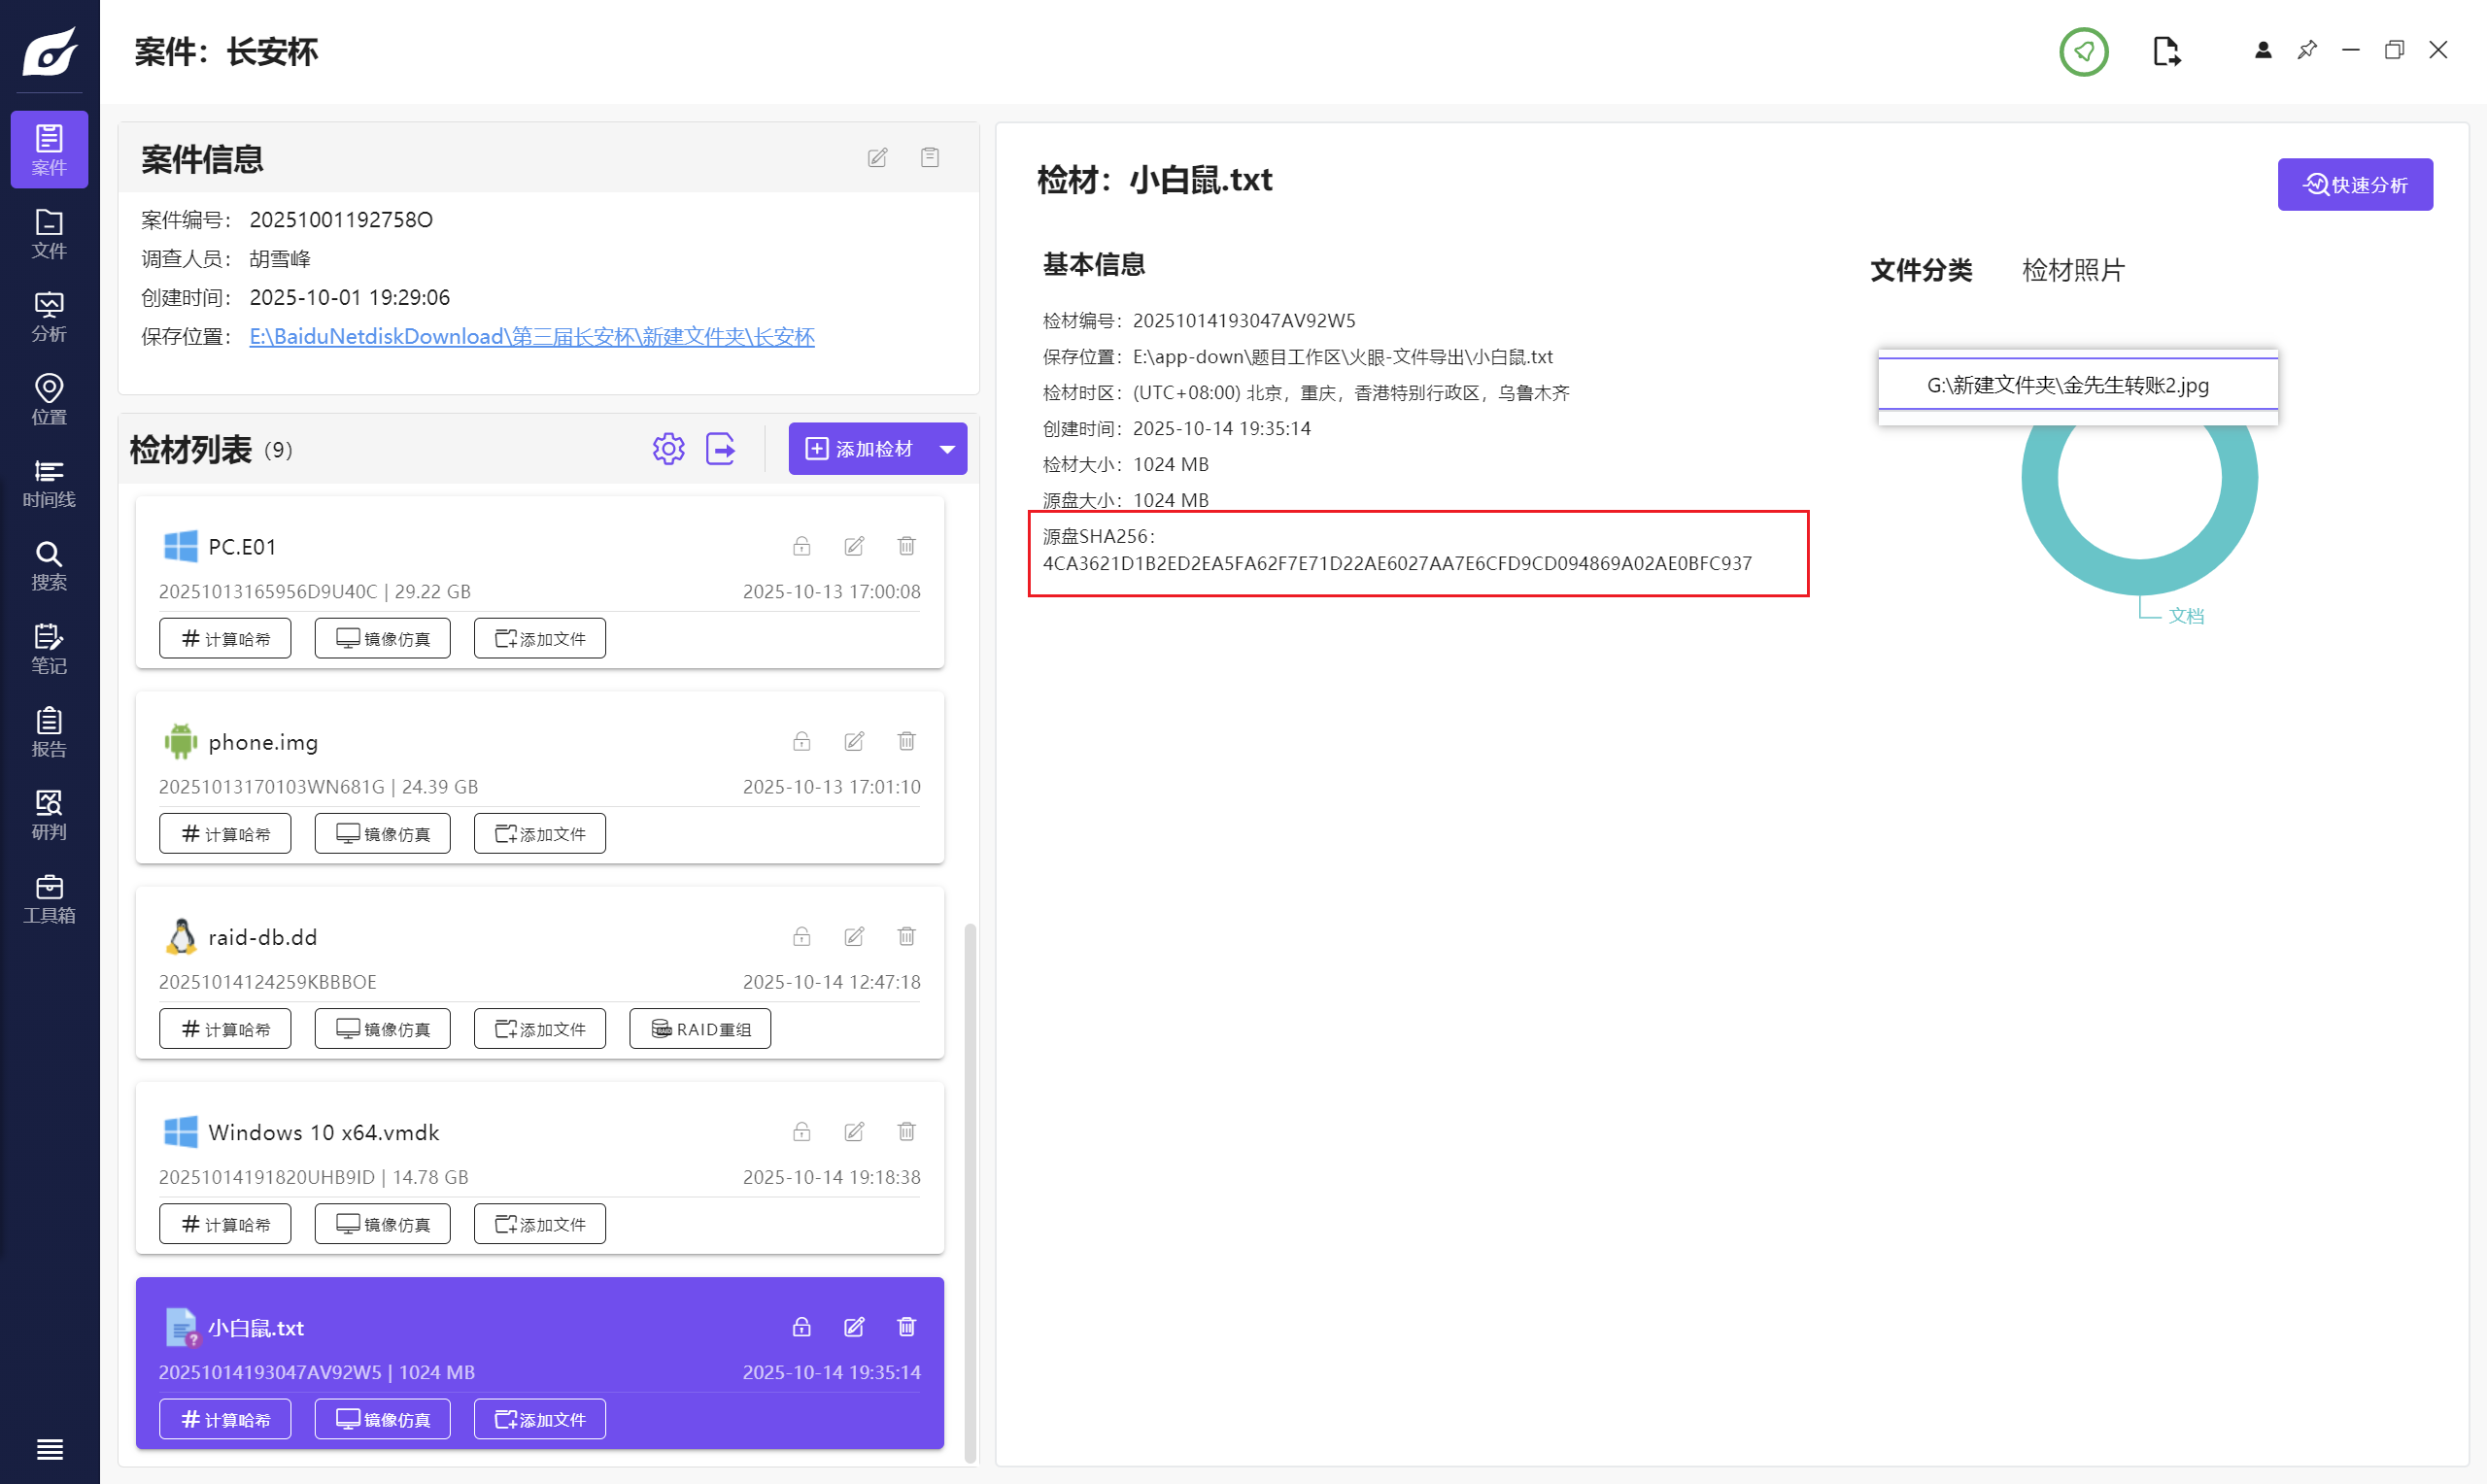Toggle the lock on raid-db.dd

tap(801, 936)
